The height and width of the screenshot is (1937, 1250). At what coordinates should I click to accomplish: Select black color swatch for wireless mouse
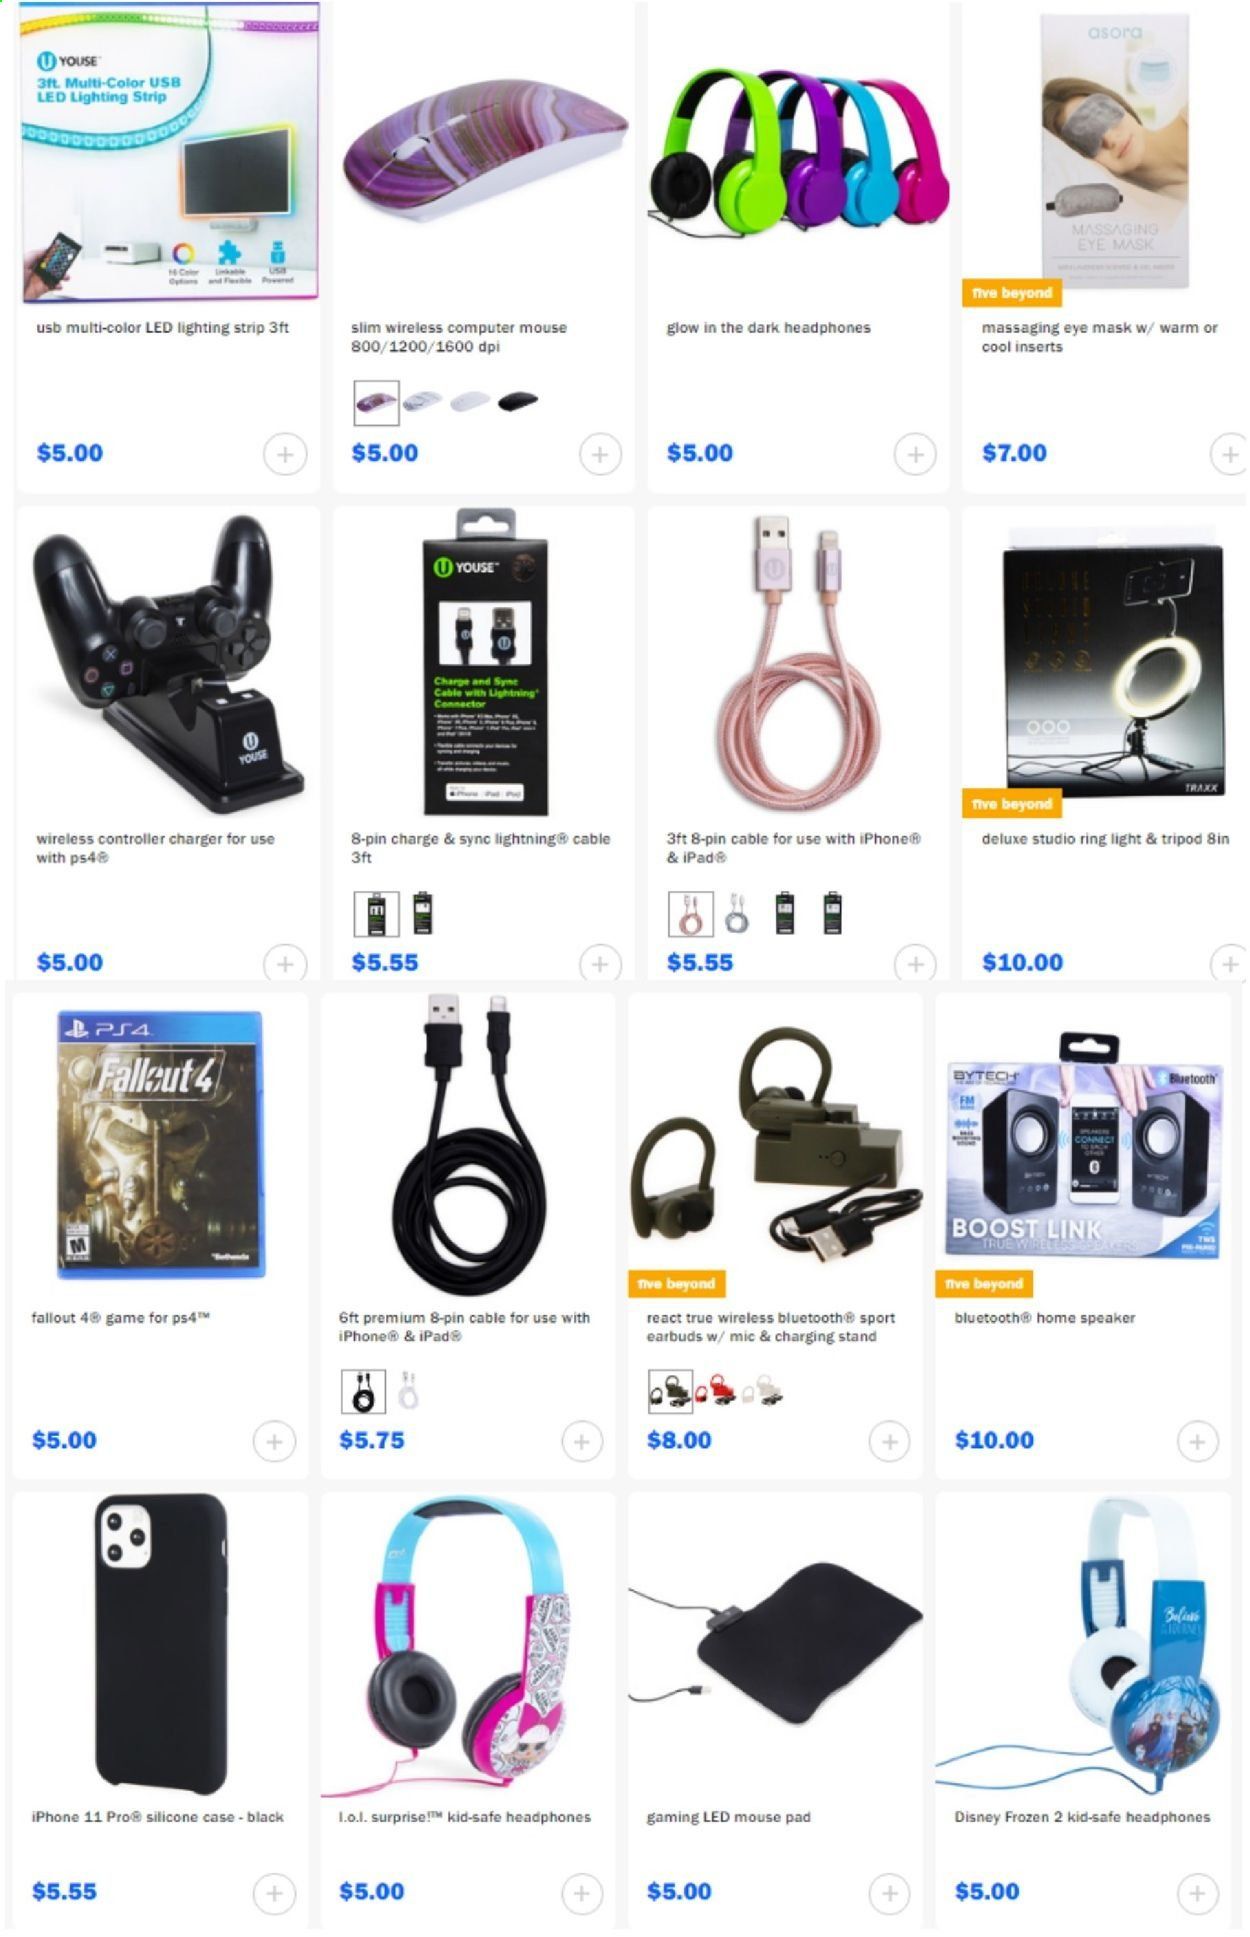[x=518, y=402]
